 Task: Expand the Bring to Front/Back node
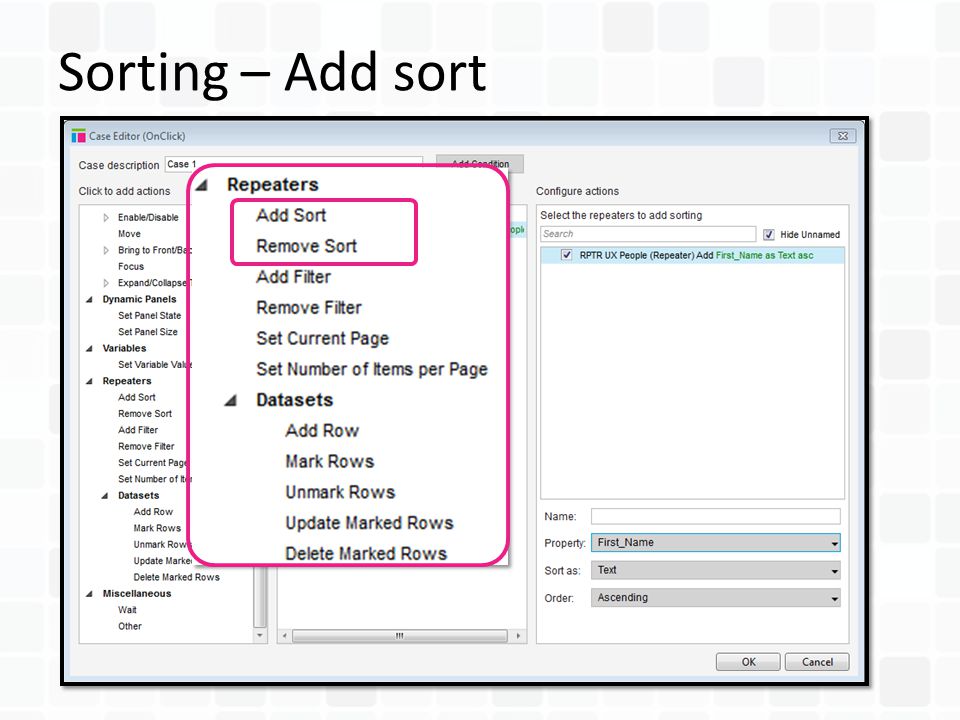[x=106, y=250]
